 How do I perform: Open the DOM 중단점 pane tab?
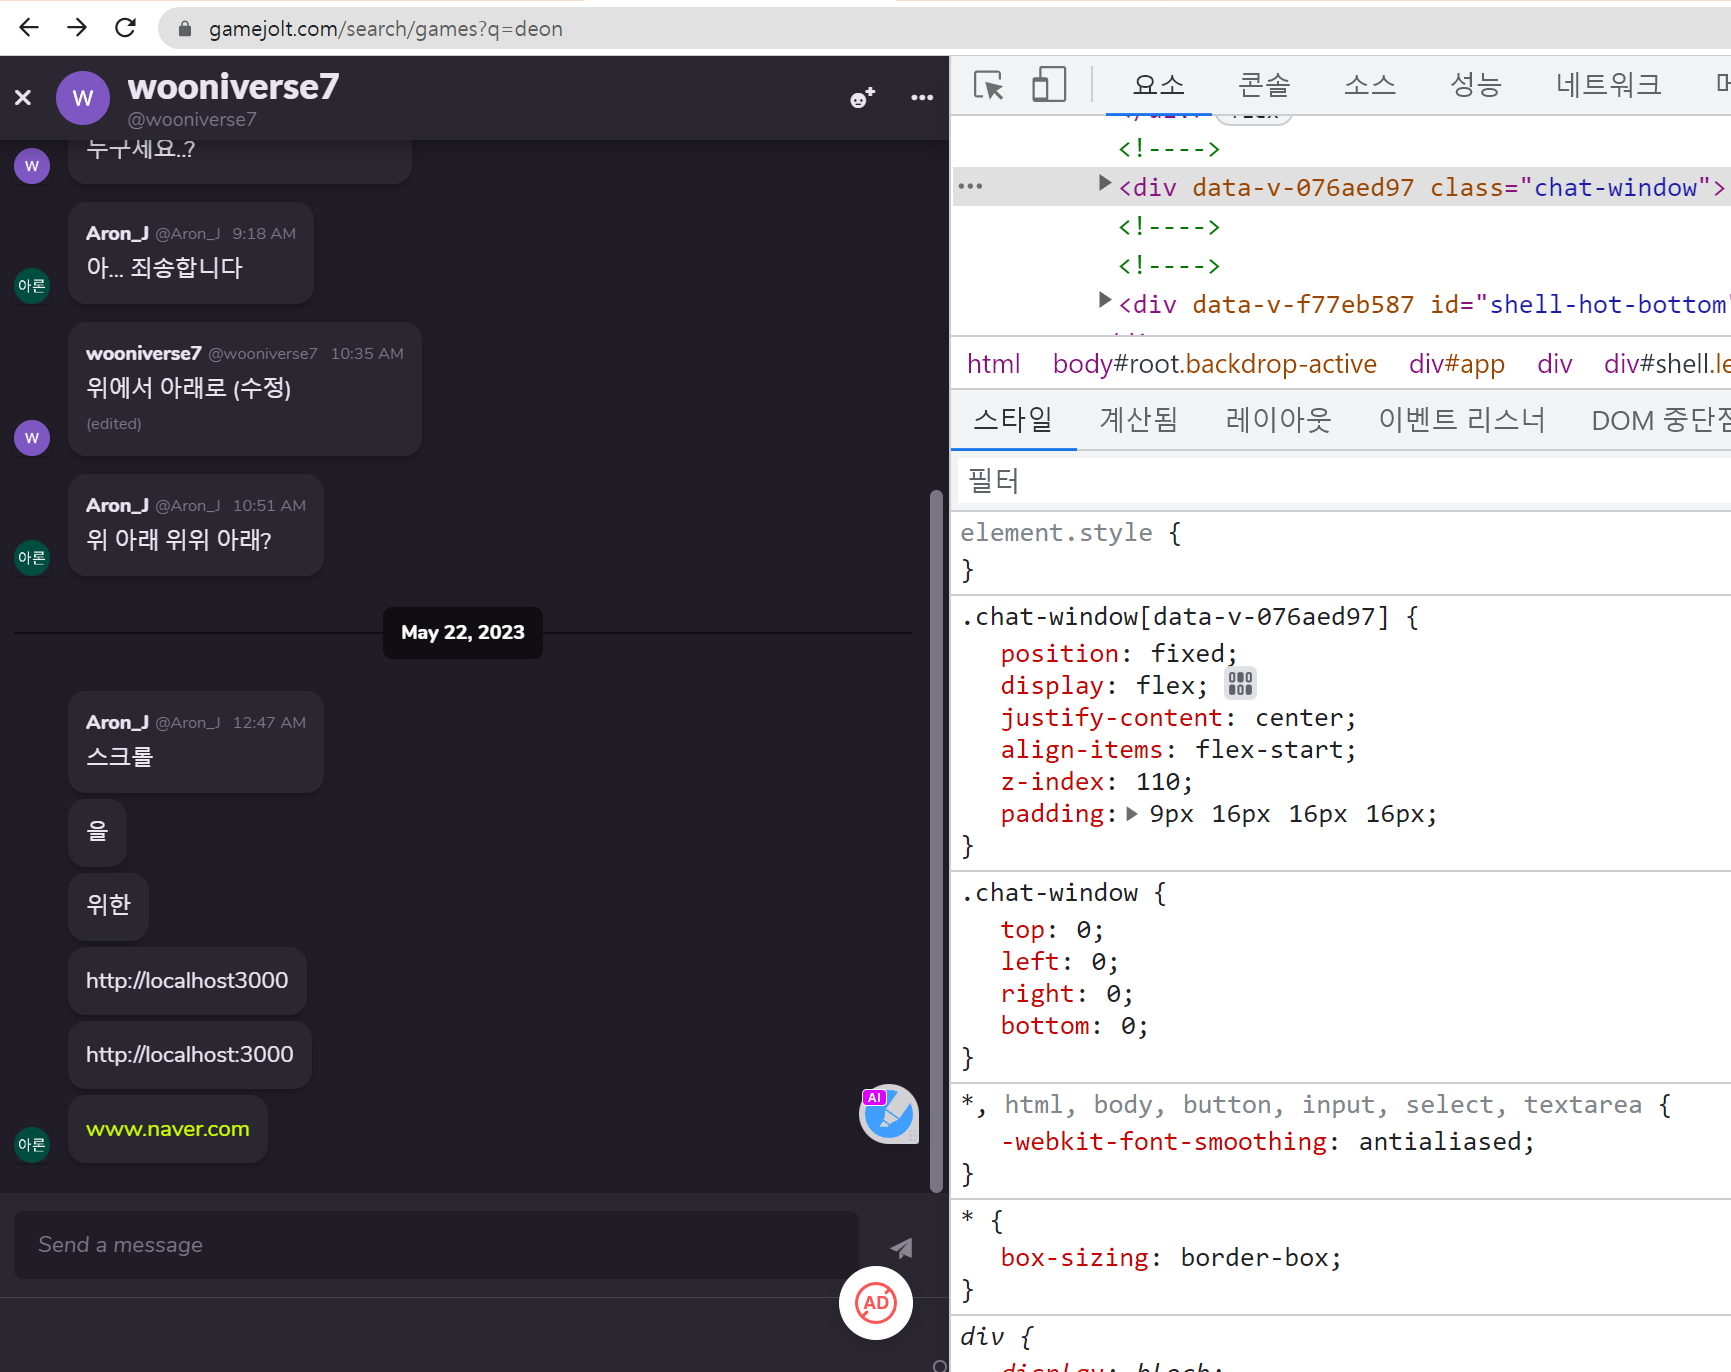tap(1660, 420)
